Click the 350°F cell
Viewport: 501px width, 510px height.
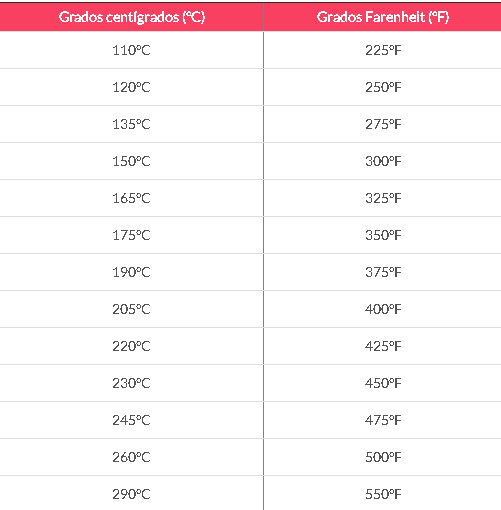pos(382,235)
